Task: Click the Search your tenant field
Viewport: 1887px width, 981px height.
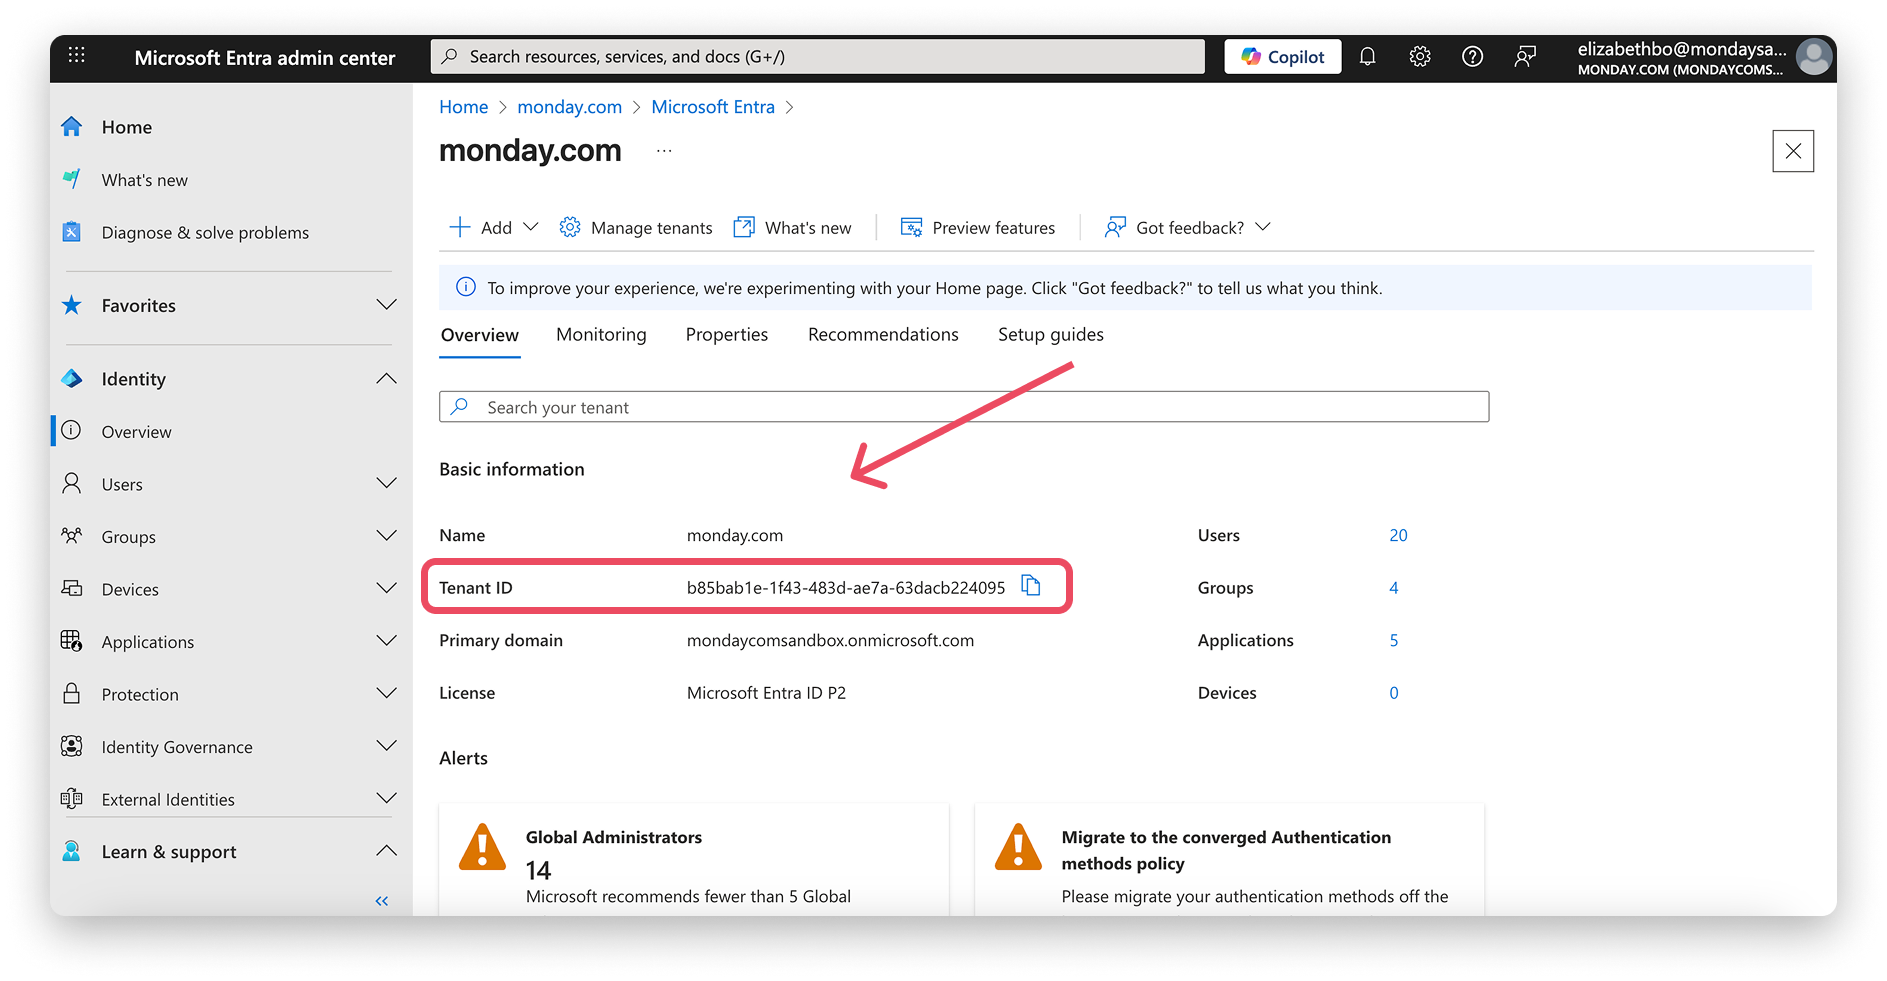Action: click(x=964, y=407)
